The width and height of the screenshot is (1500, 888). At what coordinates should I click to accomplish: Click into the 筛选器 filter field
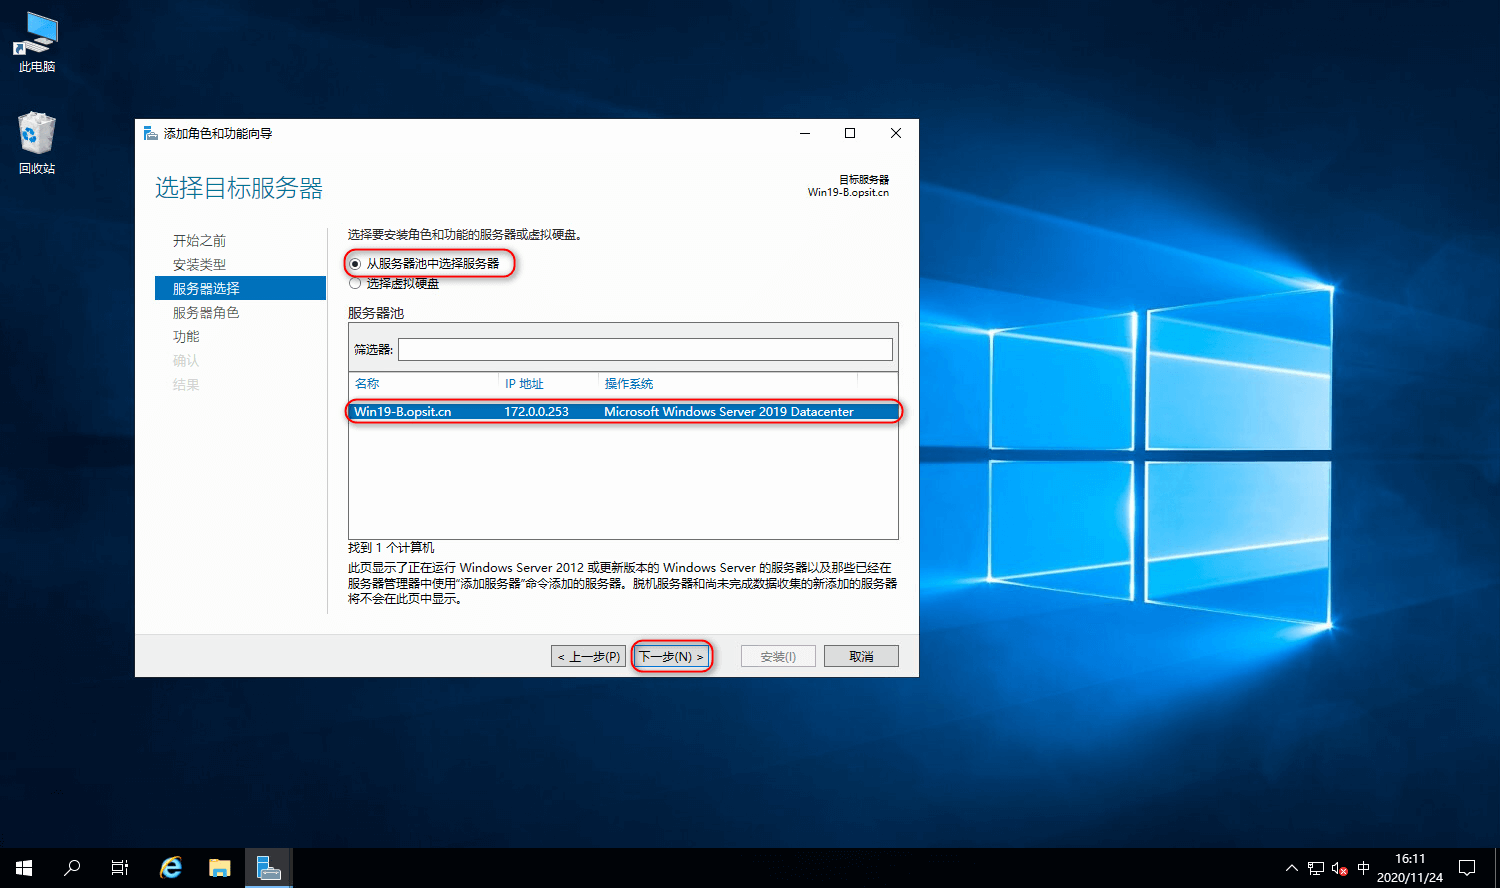coord(645,349)
